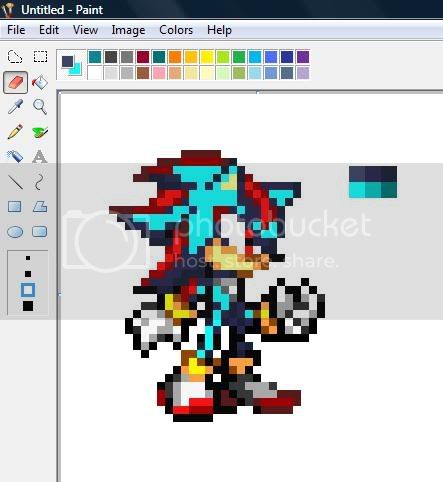The image size is (443, 482).
Task: Pick the lavender bottom-row swatch
Action: pos(303,73)
